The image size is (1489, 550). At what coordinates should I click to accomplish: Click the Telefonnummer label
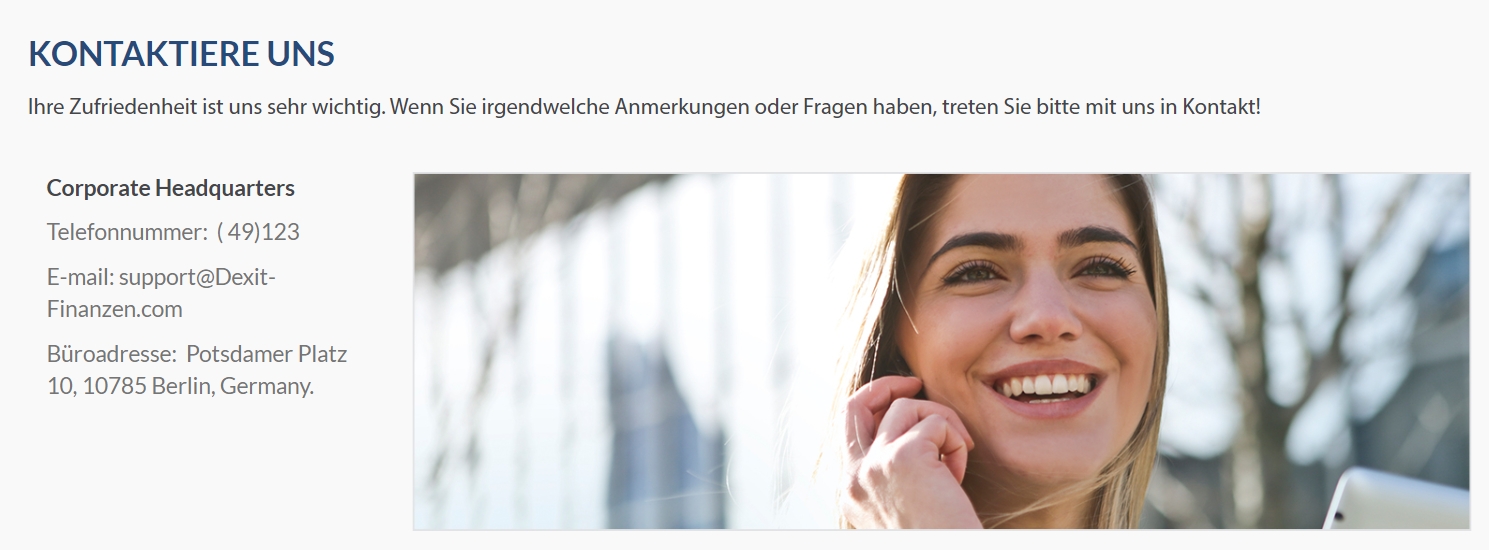pos(127,232)
